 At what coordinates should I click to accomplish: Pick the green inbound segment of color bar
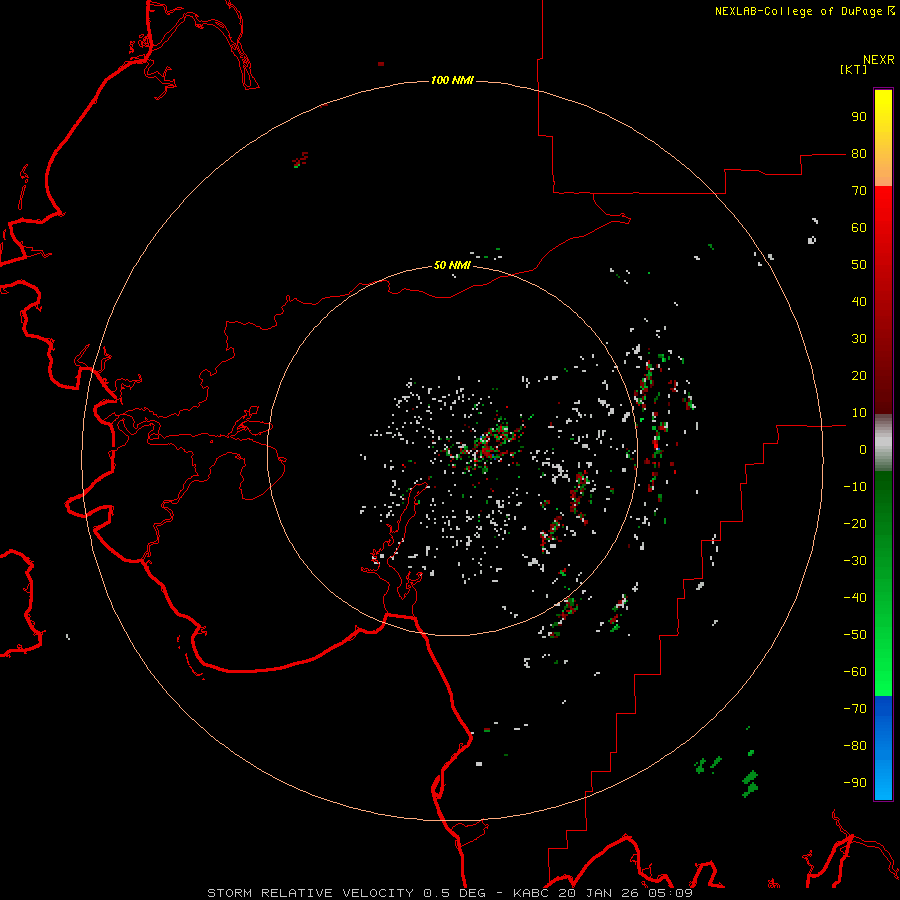pos(883,583)
